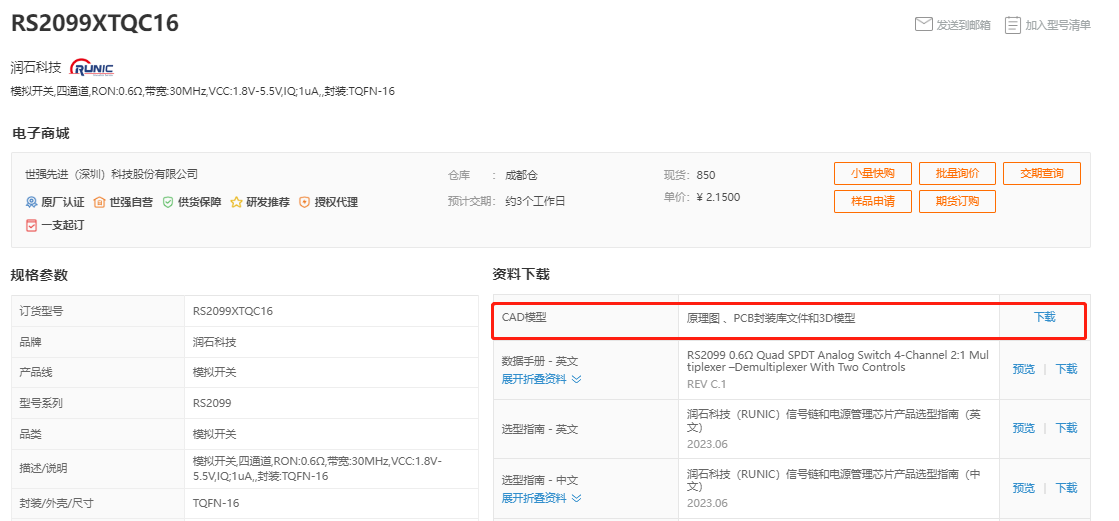The image size is (1119, 521).
Task: Click the 品牌 value 润石科技 in table
Action: coord(214,342)
